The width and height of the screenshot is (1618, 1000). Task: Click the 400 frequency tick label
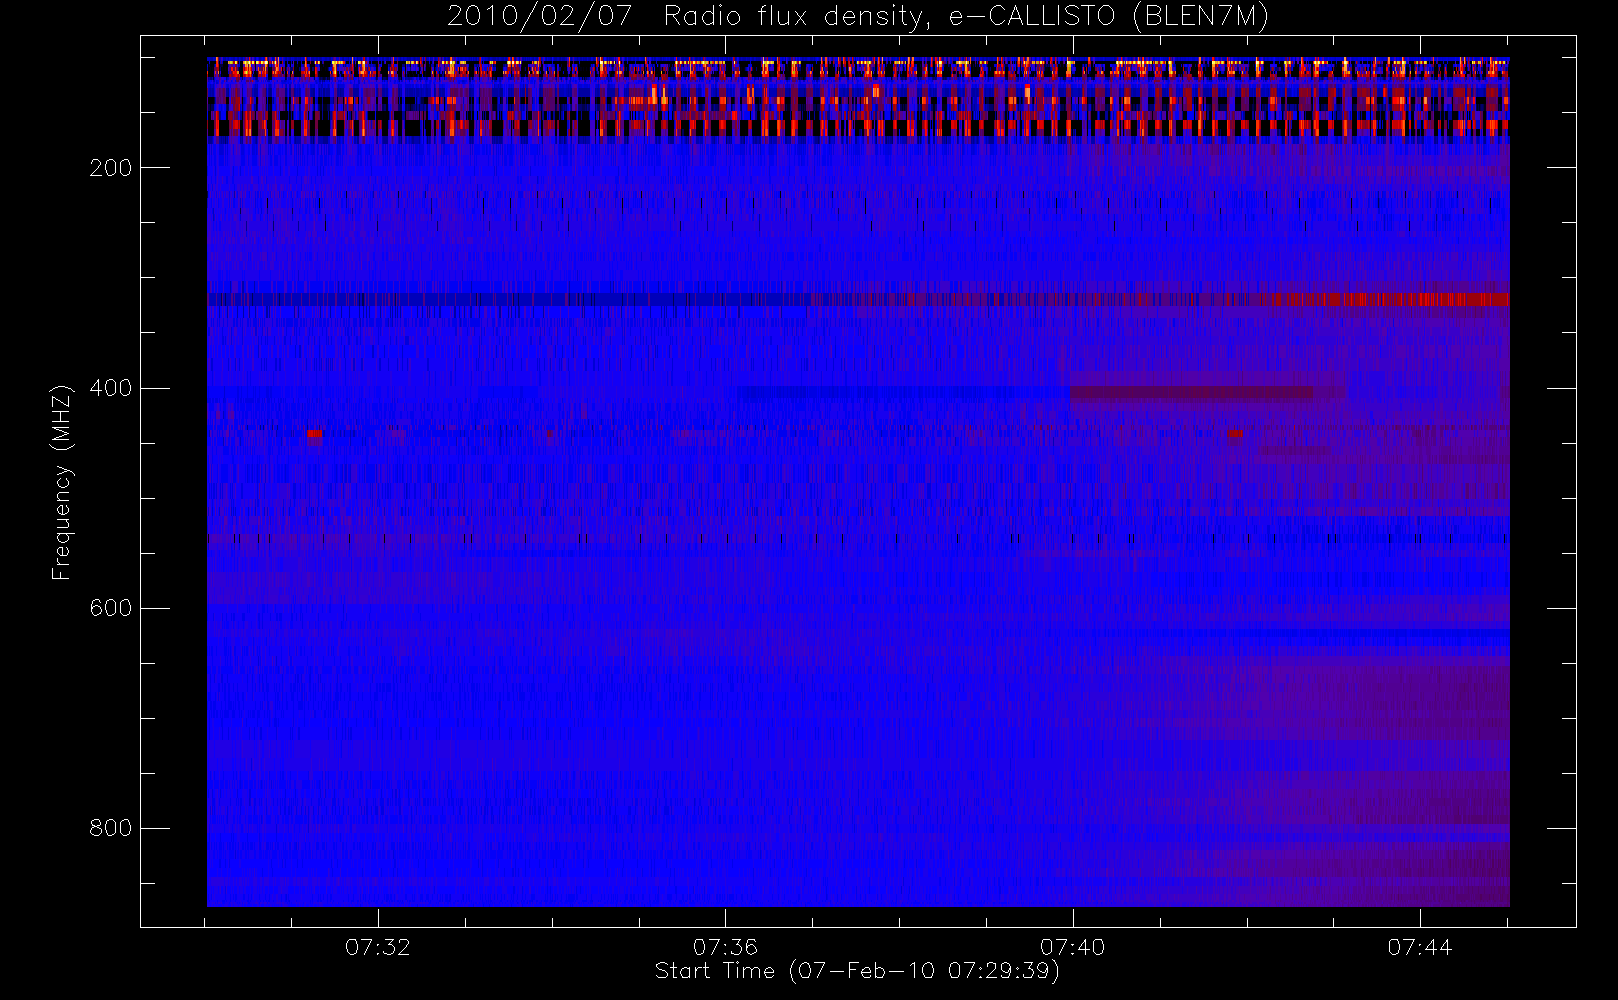tap(110, 388)
